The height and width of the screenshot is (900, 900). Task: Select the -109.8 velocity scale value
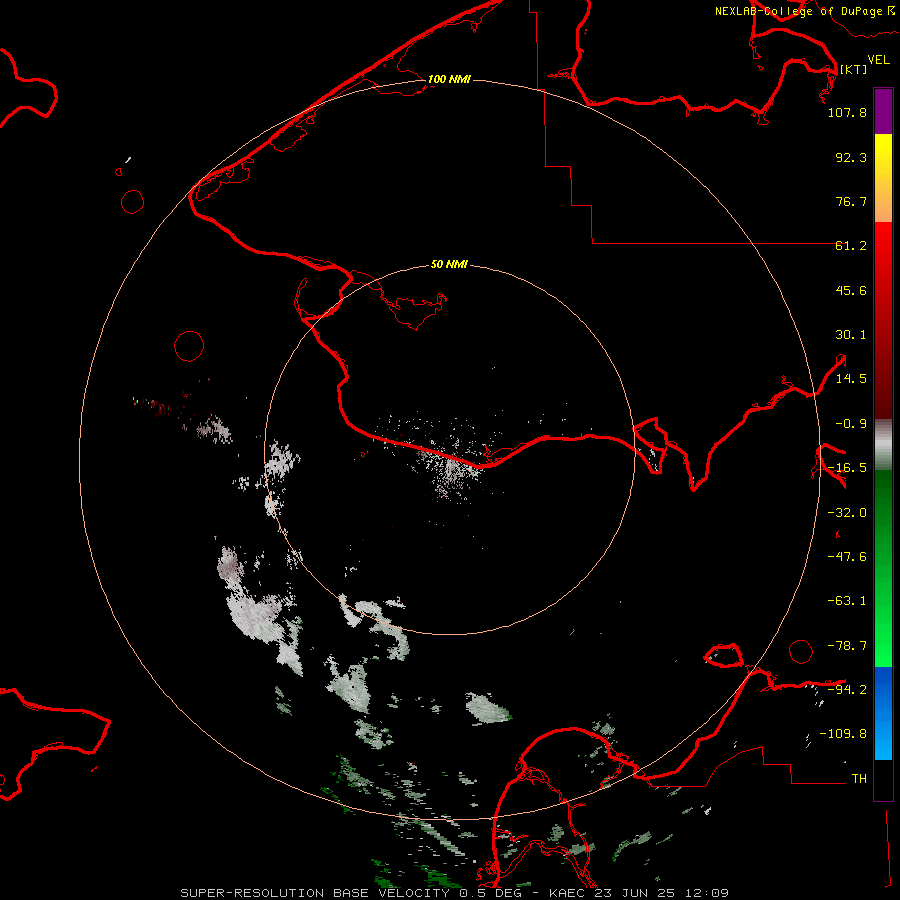tap(843, 734)
